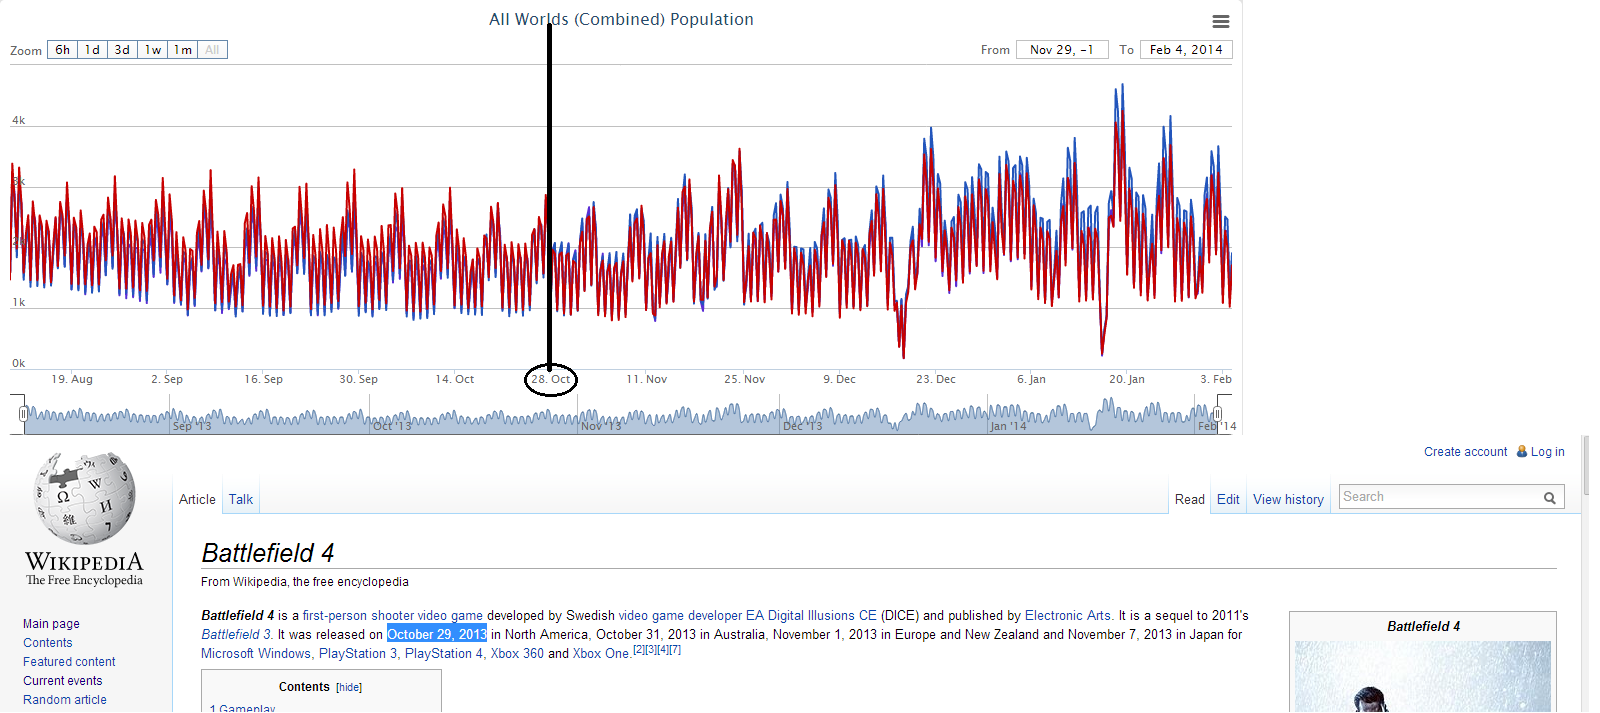Click the highlighted October 29, 2013 date

(437, 635)
